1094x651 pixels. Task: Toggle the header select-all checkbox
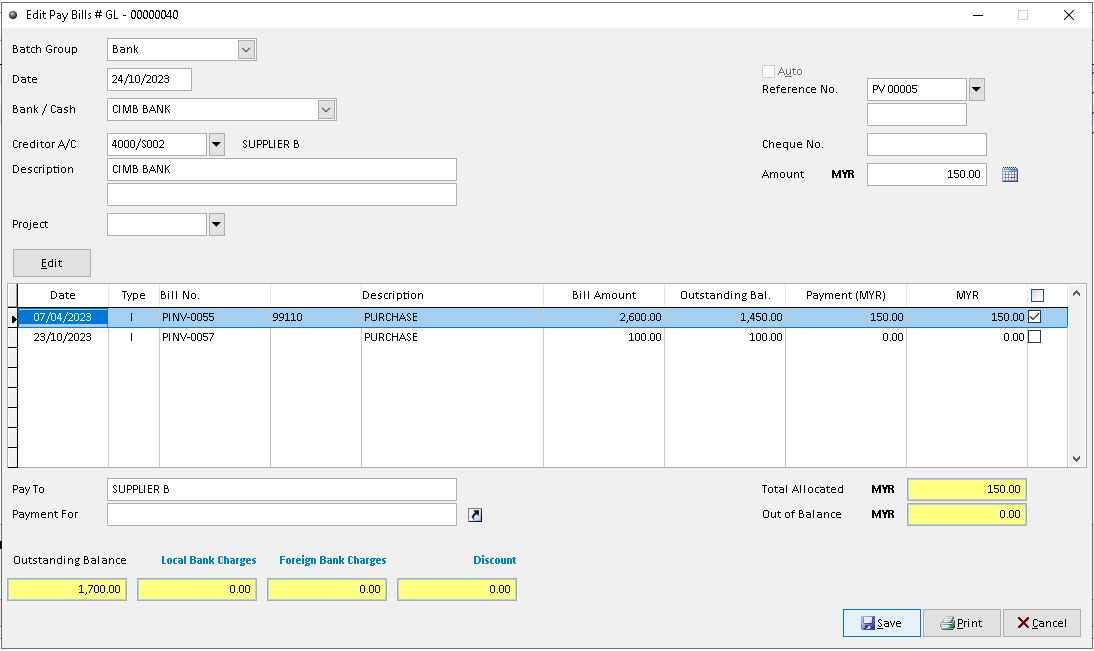(1037, 295)
